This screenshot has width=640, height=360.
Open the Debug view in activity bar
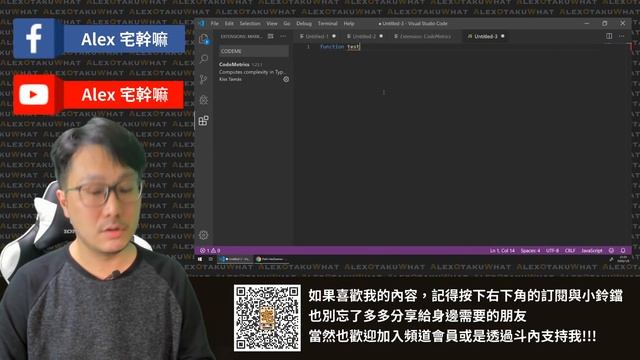point(204,100)
